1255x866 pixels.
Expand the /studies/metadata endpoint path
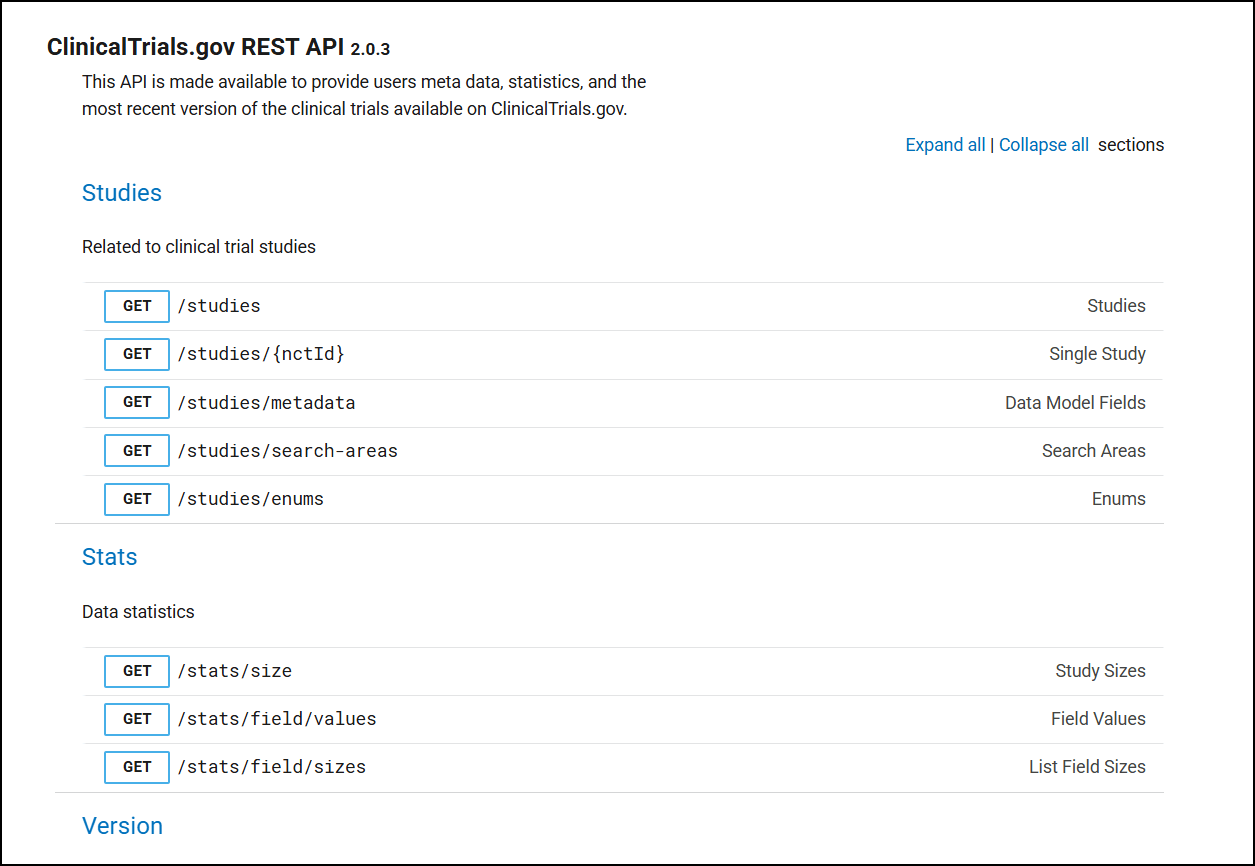click(x=266, y=402)
